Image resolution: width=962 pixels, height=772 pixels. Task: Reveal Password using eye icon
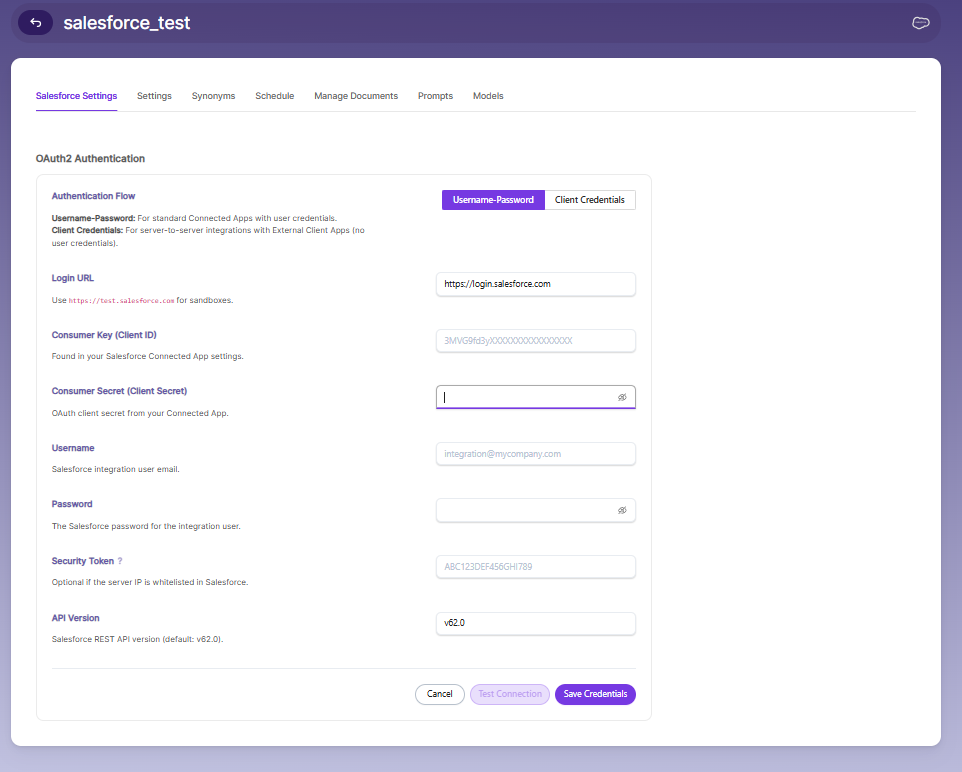(622, 510)
